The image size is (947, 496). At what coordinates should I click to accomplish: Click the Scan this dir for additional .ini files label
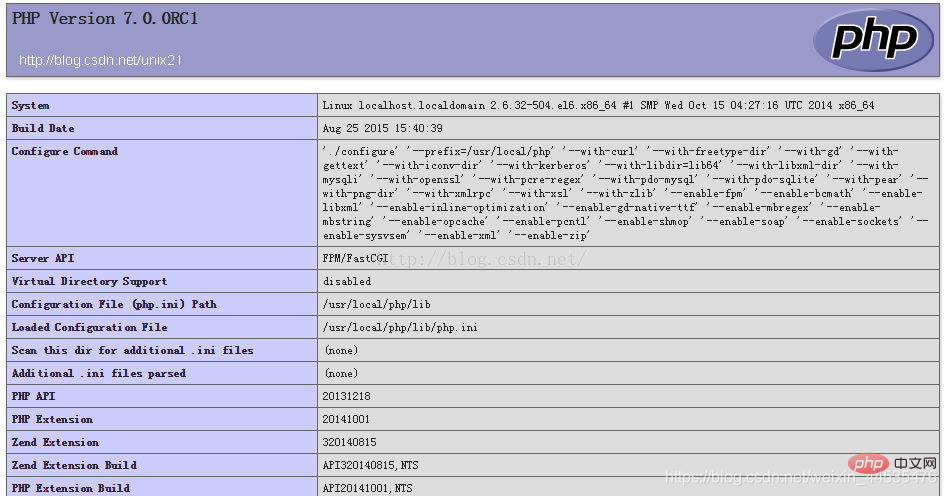(x=132, y=350)
